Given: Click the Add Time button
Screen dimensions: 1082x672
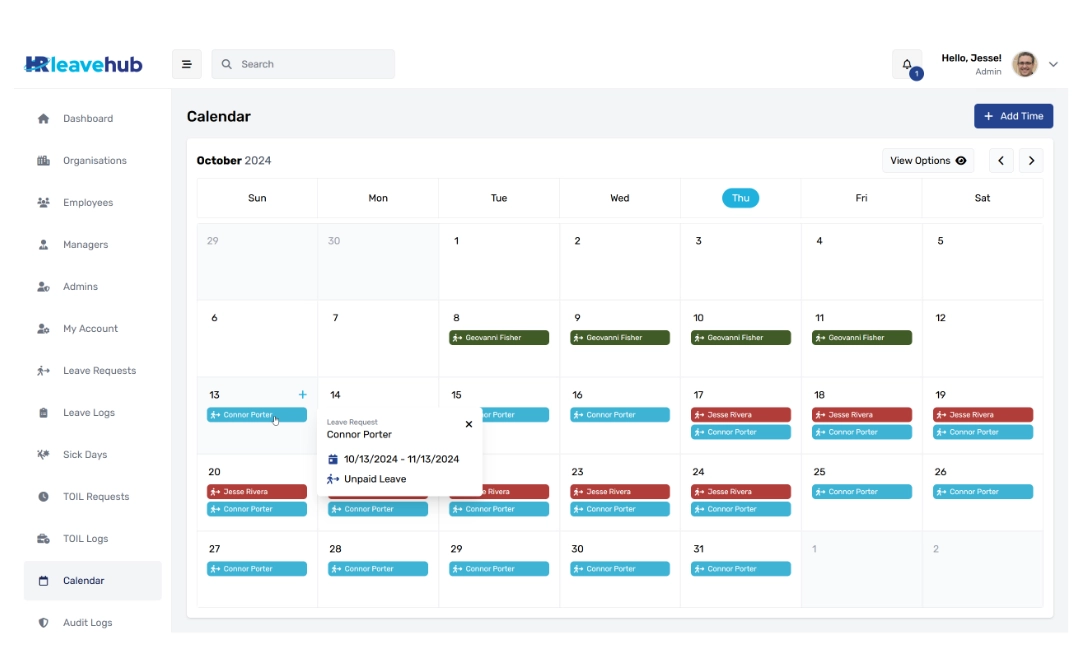Looking at the screenshot, I should [x=1013, y=116].
